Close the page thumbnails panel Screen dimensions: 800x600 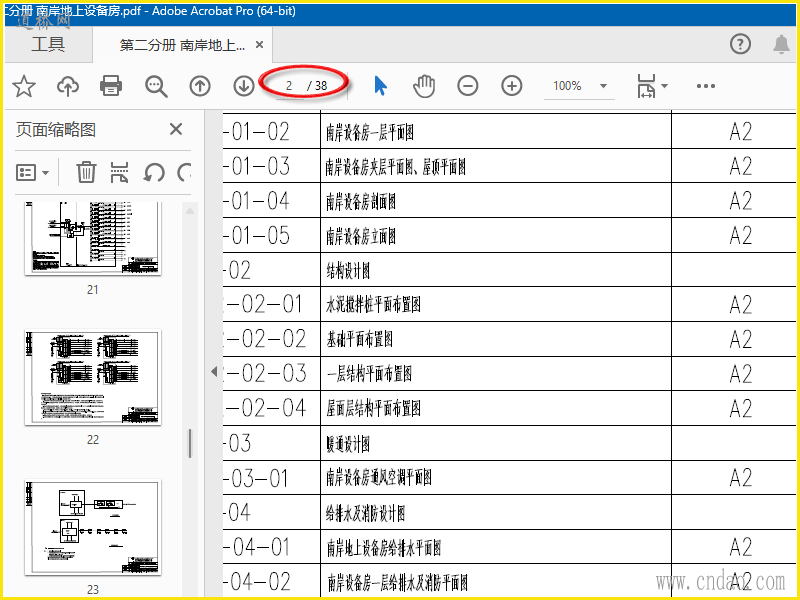[x=176, y=129]
